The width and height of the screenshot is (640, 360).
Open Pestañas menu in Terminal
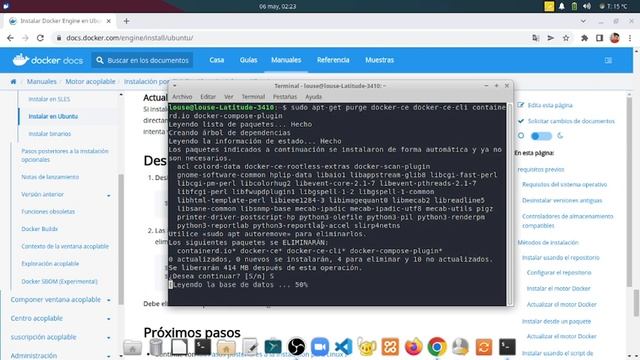click(x=284, y=97)
